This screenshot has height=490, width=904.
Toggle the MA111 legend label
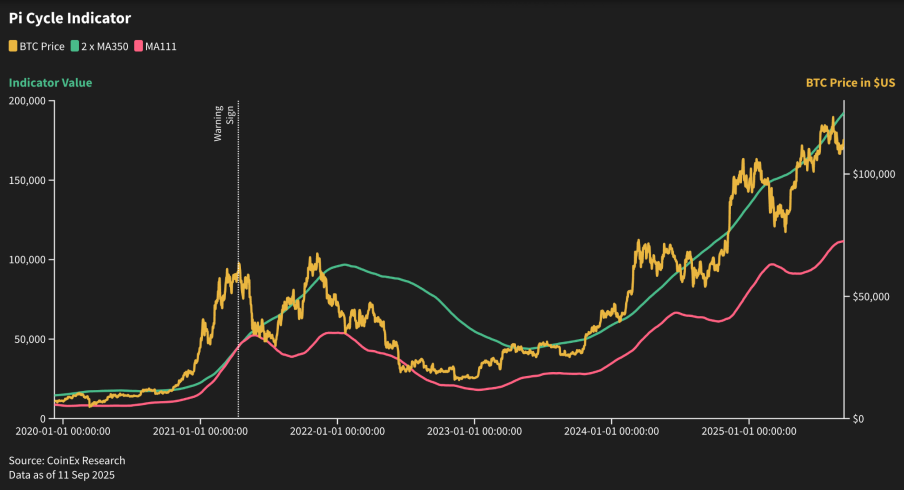161,47
